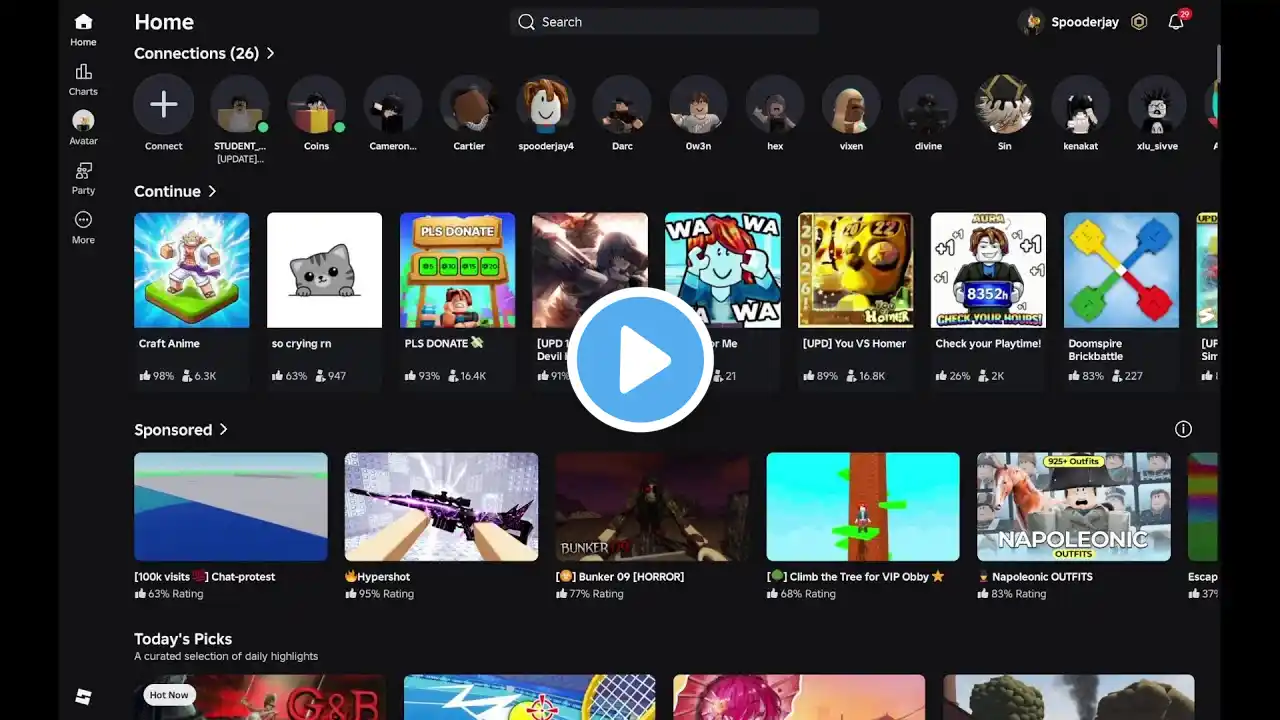Expand the Continue section
The width and height of the screenshot is (1280, 720).
[x=176, y=191]
